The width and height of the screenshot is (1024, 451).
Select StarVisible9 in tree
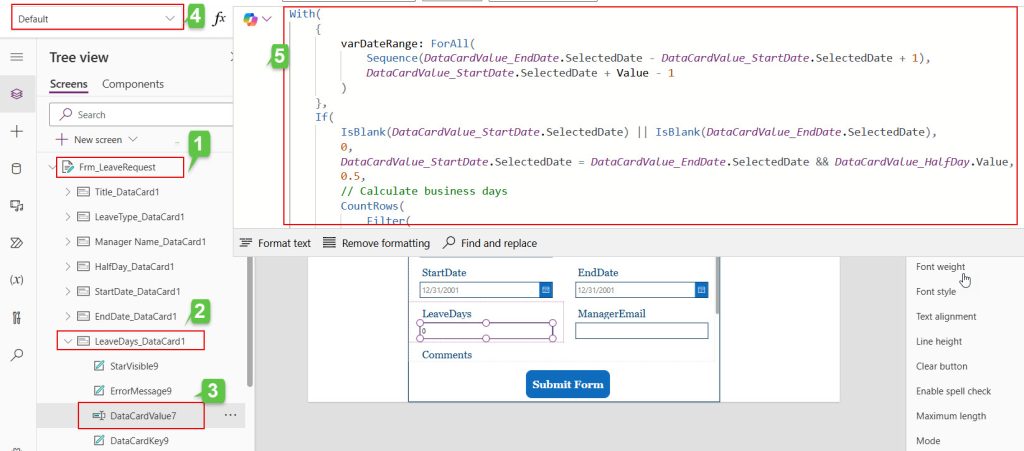pyautogui.click(x=134, y=365)
